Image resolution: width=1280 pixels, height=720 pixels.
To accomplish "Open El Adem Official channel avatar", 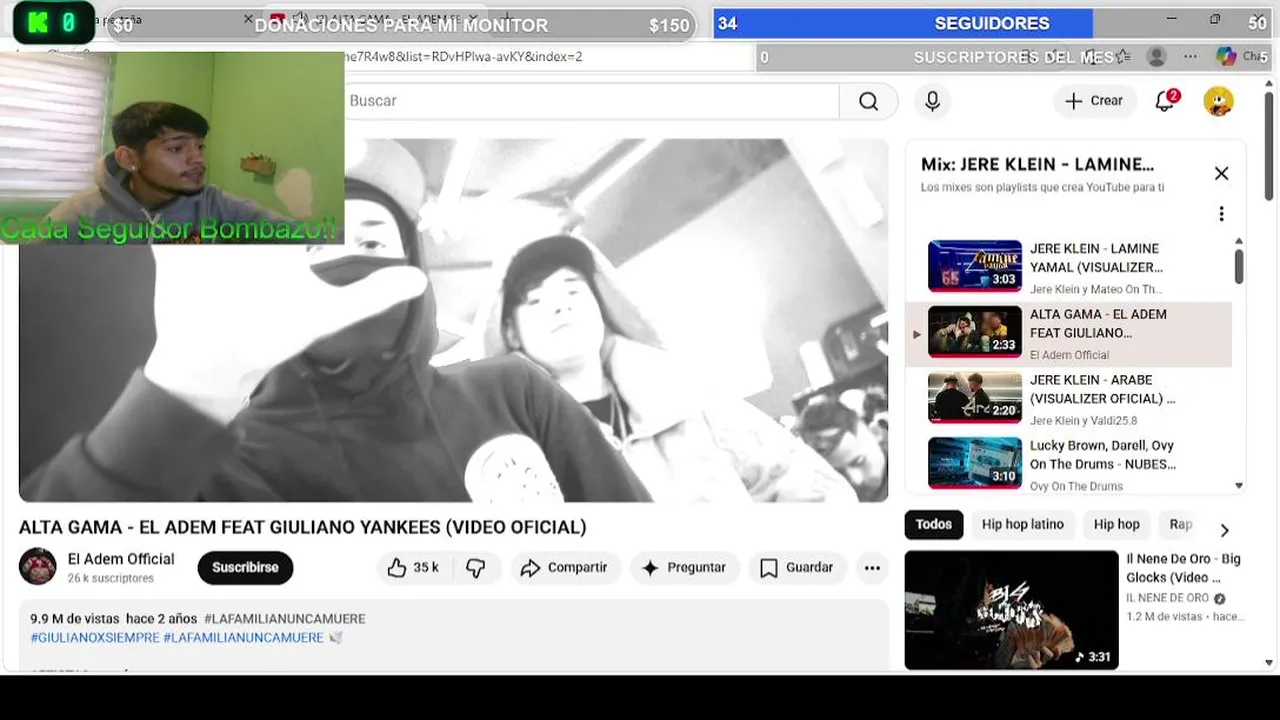I will [x=38, y=567].
